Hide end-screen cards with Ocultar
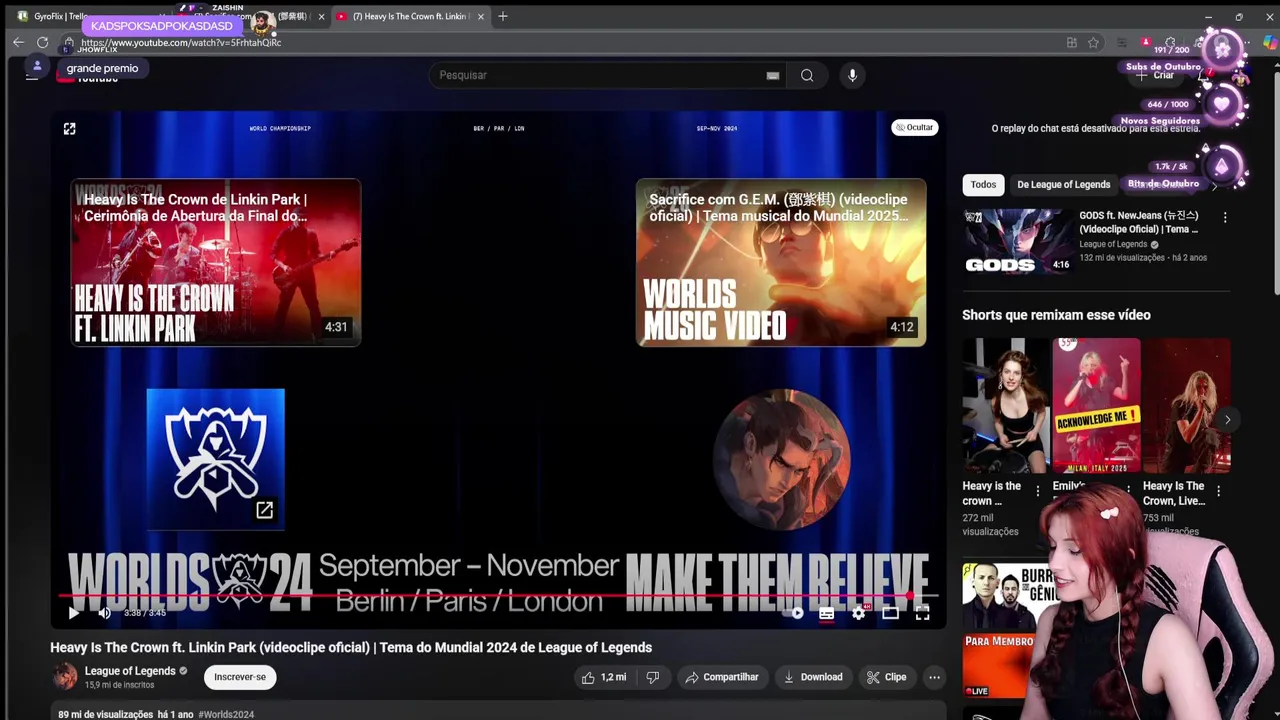Viewport: 1280px width, 720px height. click(x=914, y=127)
